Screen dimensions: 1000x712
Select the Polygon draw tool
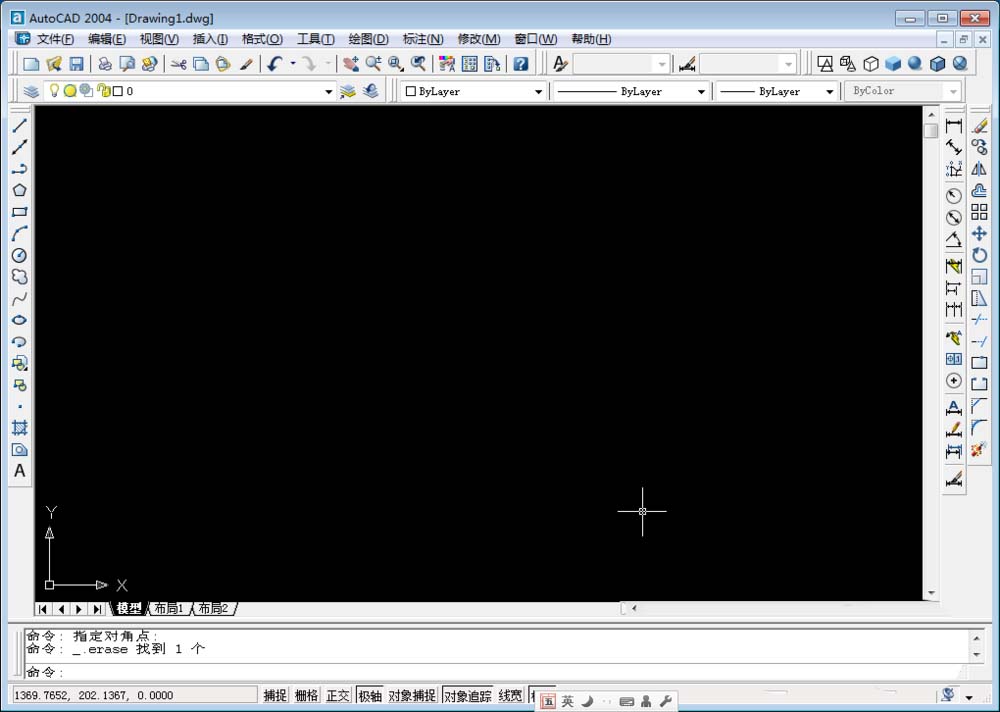click(20, 190)
